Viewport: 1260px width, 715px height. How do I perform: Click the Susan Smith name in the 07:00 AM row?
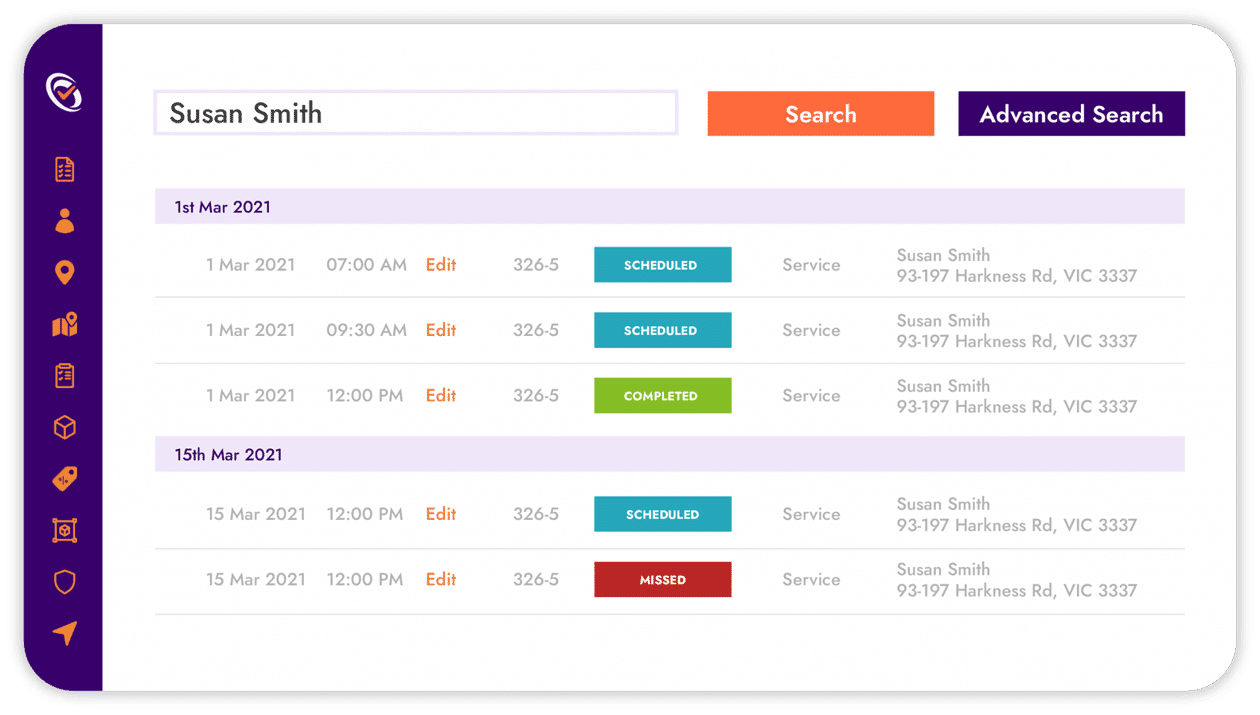tap(943, 255)
